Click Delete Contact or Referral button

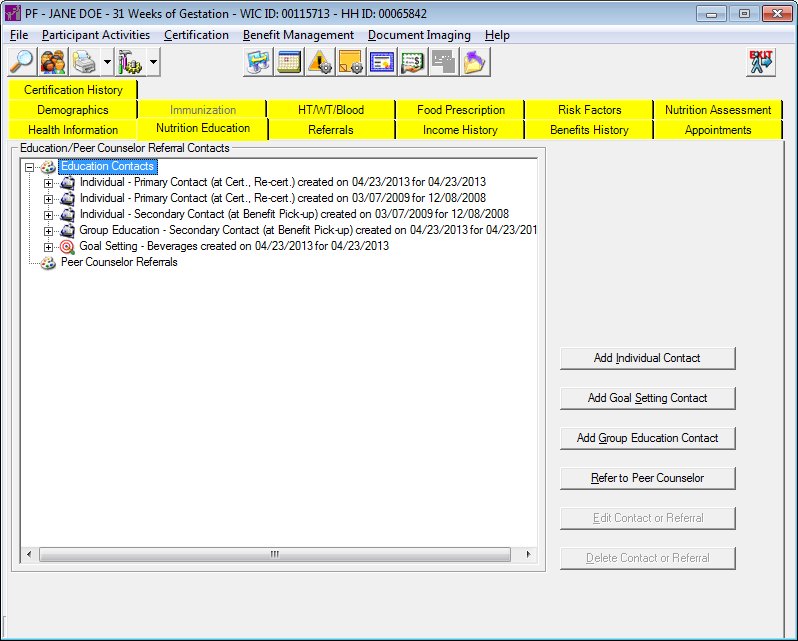click(x=647, y=558)
